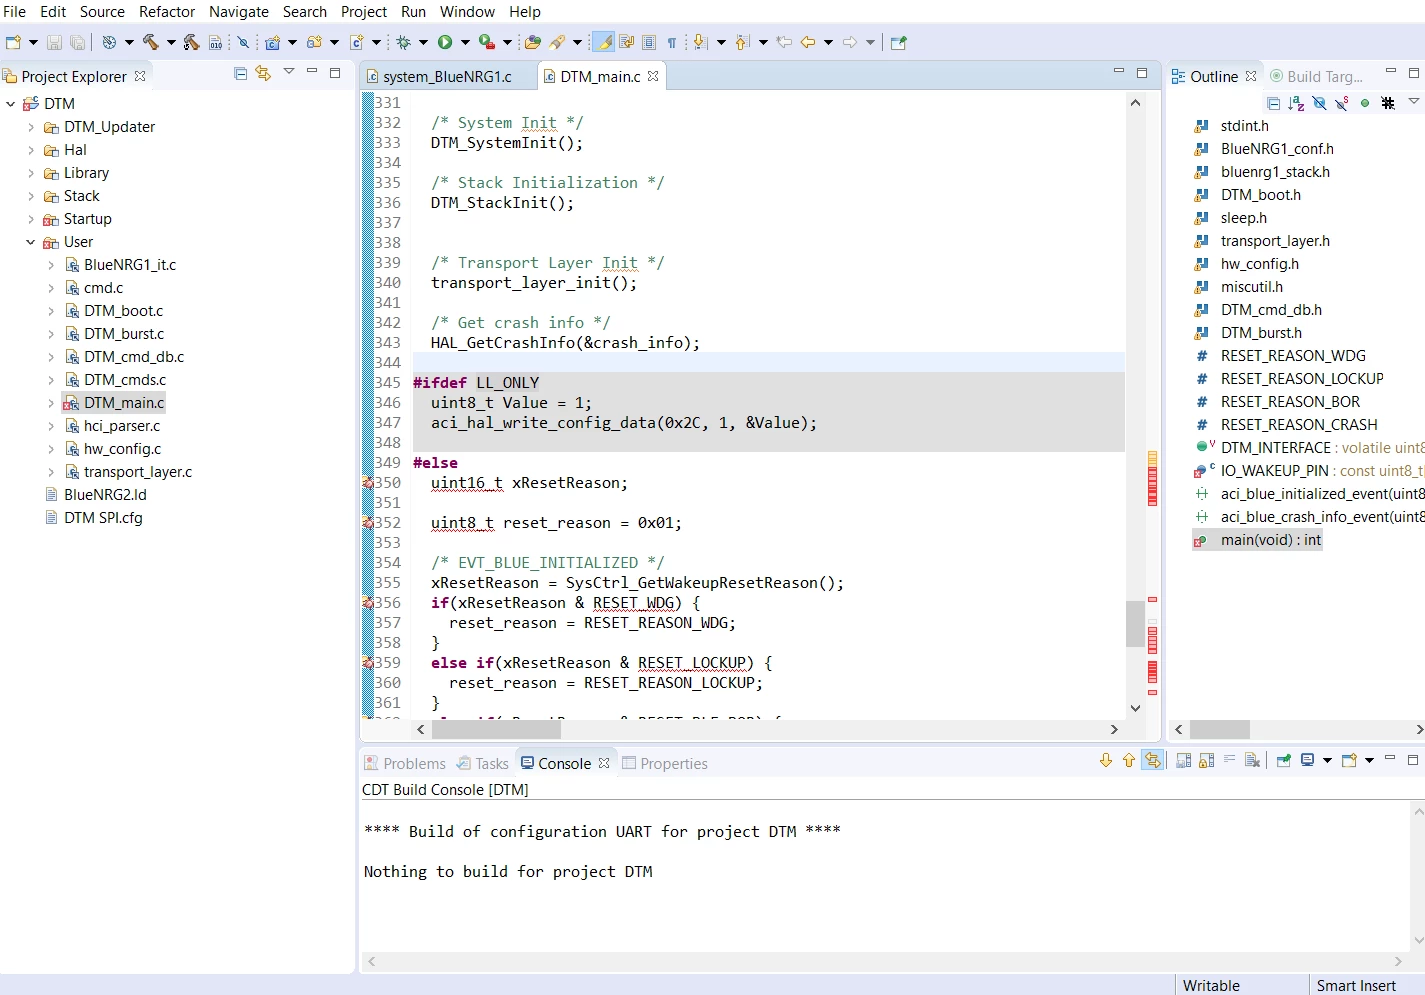Switch to the Build Targets tab
The image size is (1425, 995).
coord(1316,76)
